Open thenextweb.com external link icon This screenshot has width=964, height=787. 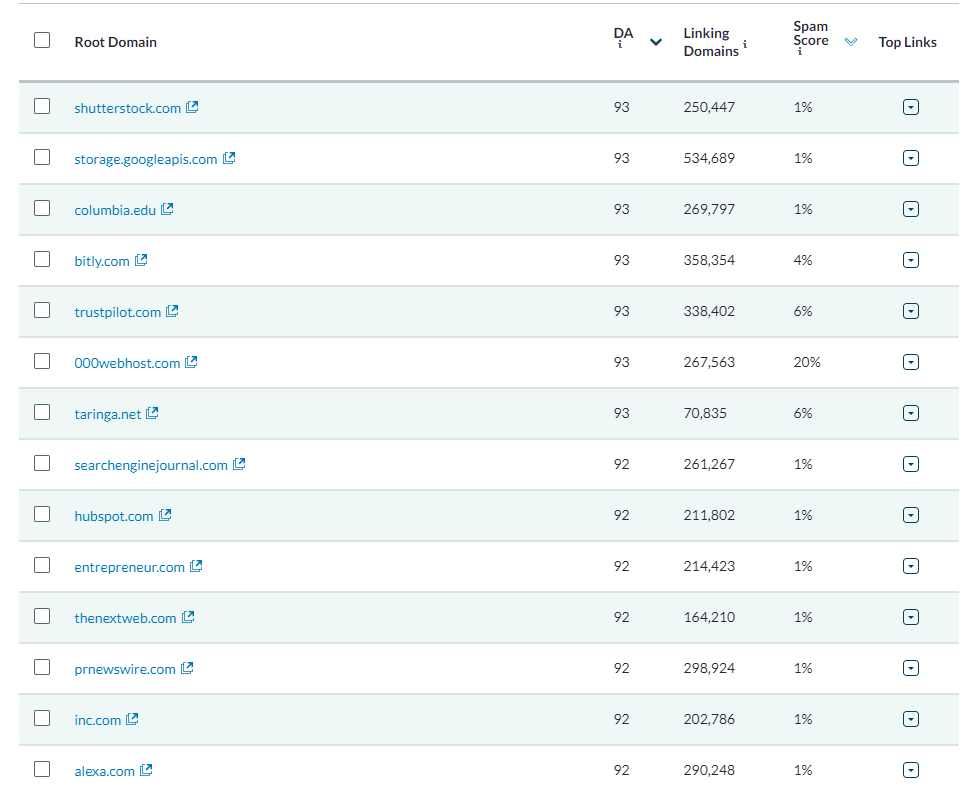pyautogui.click(x=188, y=617)
